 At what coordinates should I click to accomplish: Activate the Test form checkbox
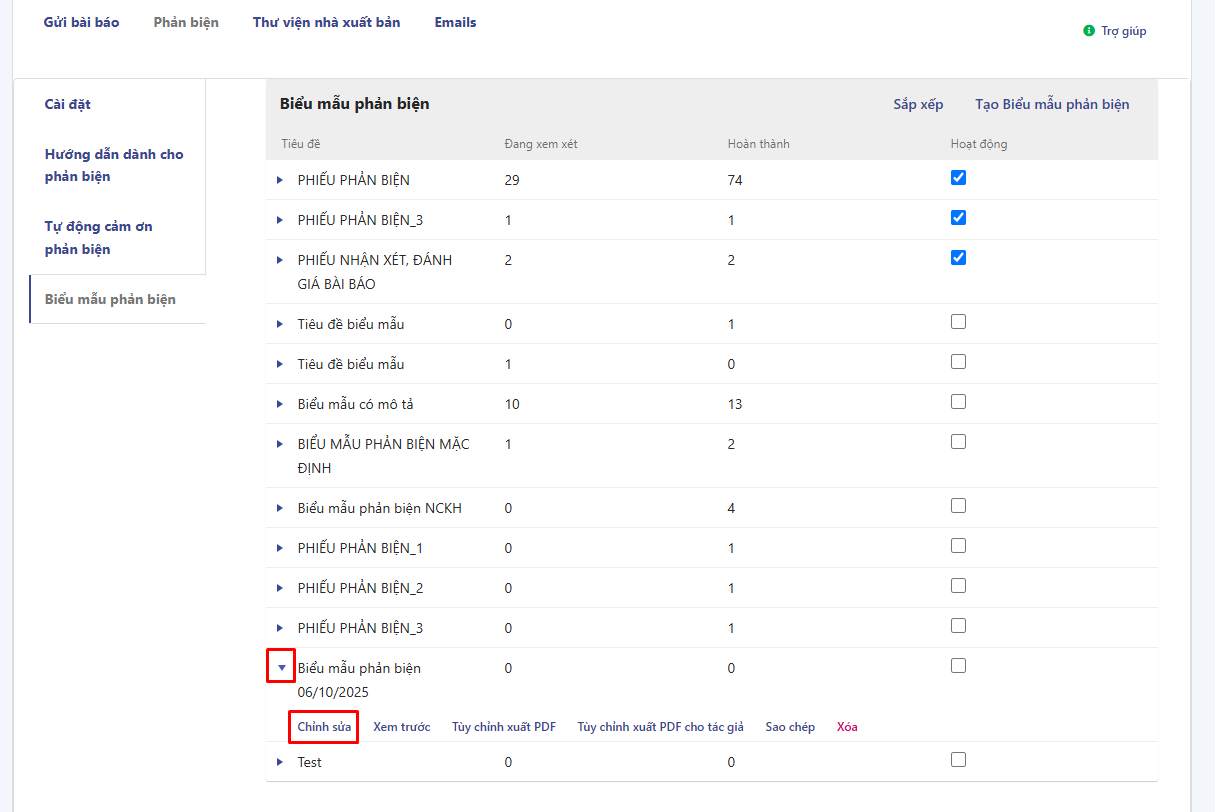(x=958, y=760)
